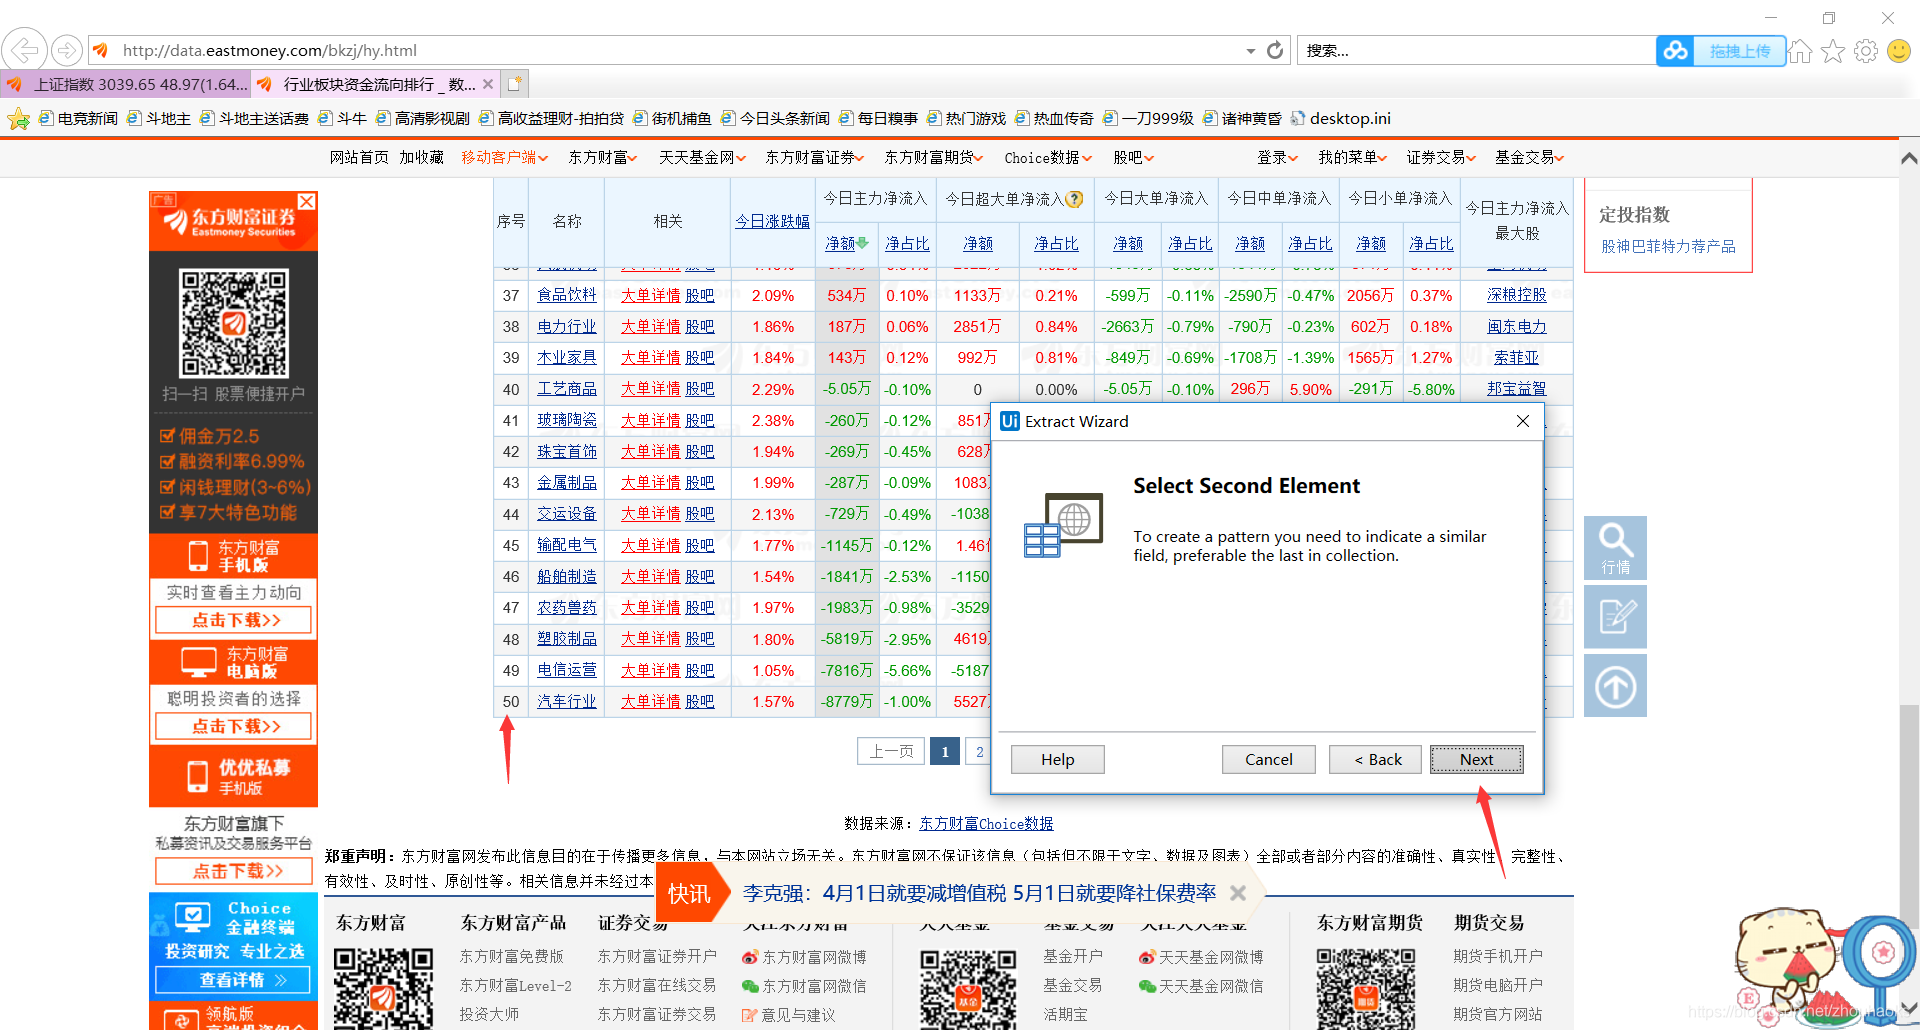Open the 深粮控股 stock link
This screenshot has height=1030, width=1920.
(x=1517, y=295)
